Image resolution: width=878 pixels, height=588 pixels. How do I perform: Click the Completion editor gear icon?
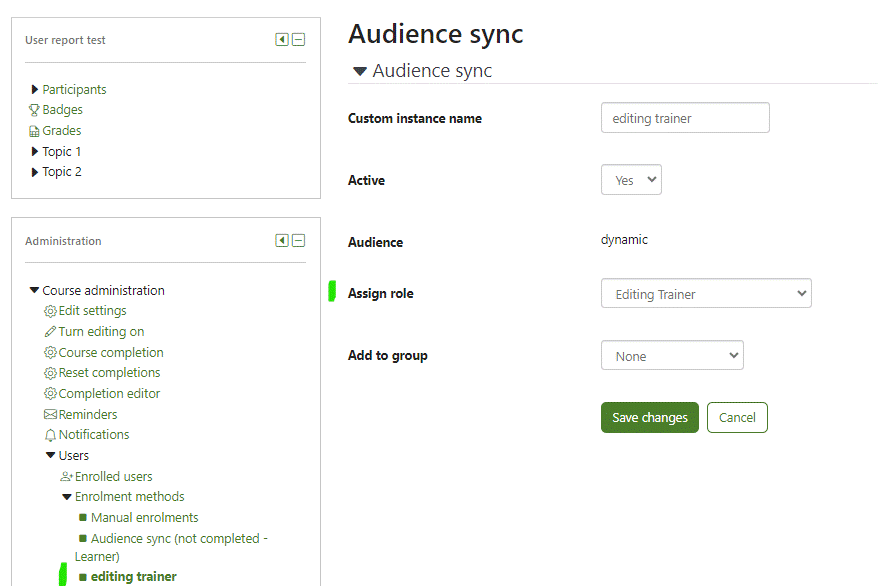[50, 394]
